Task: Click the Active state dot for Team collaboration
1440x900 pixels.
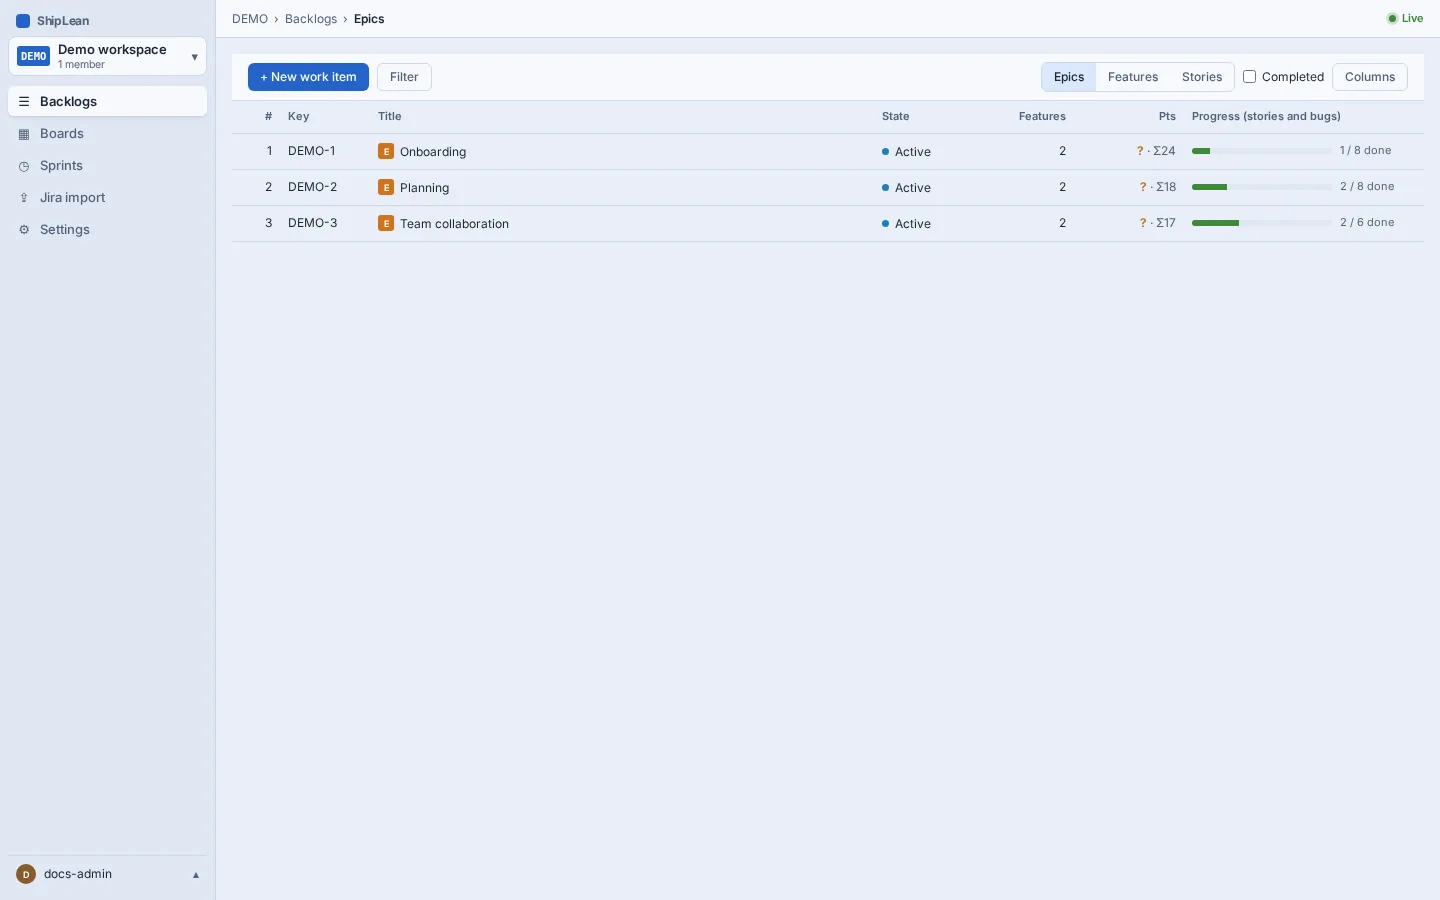Action: point(886,224)
